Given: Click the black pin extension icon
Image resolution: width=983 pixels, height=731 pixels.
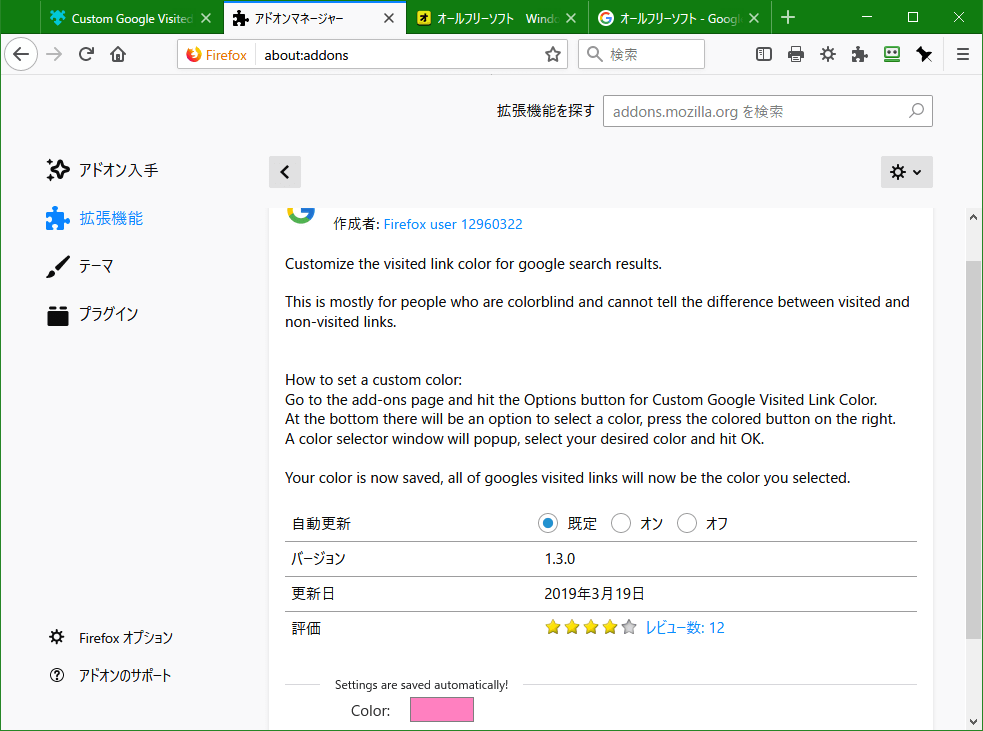Looking at the screenshot, I should coord(923,55).
